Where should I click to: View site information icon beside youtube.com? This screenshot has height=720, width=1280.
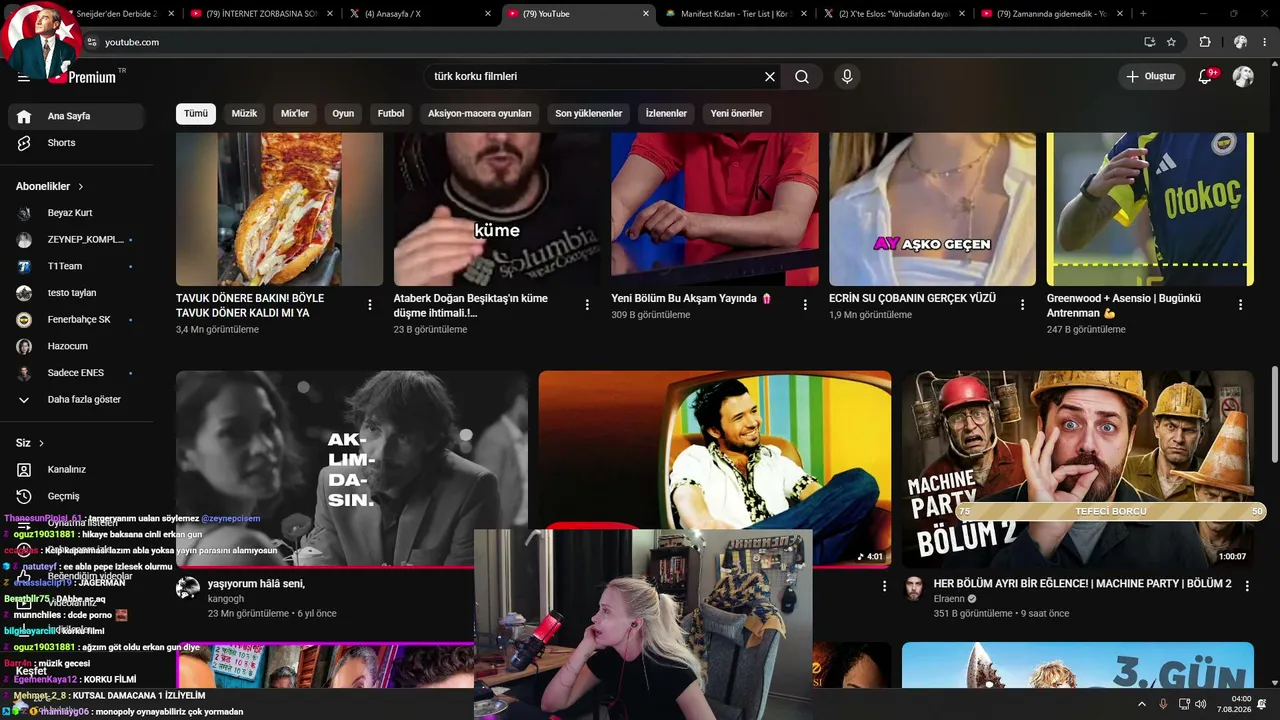tap(92, 42)
